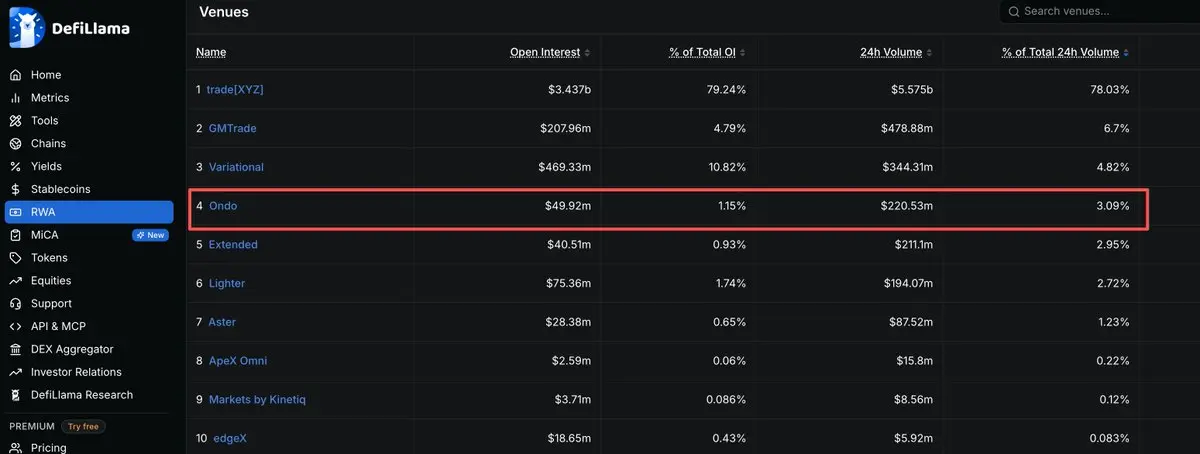Open the Ondo venue link

pyautogui.click(x=223, y=206)
